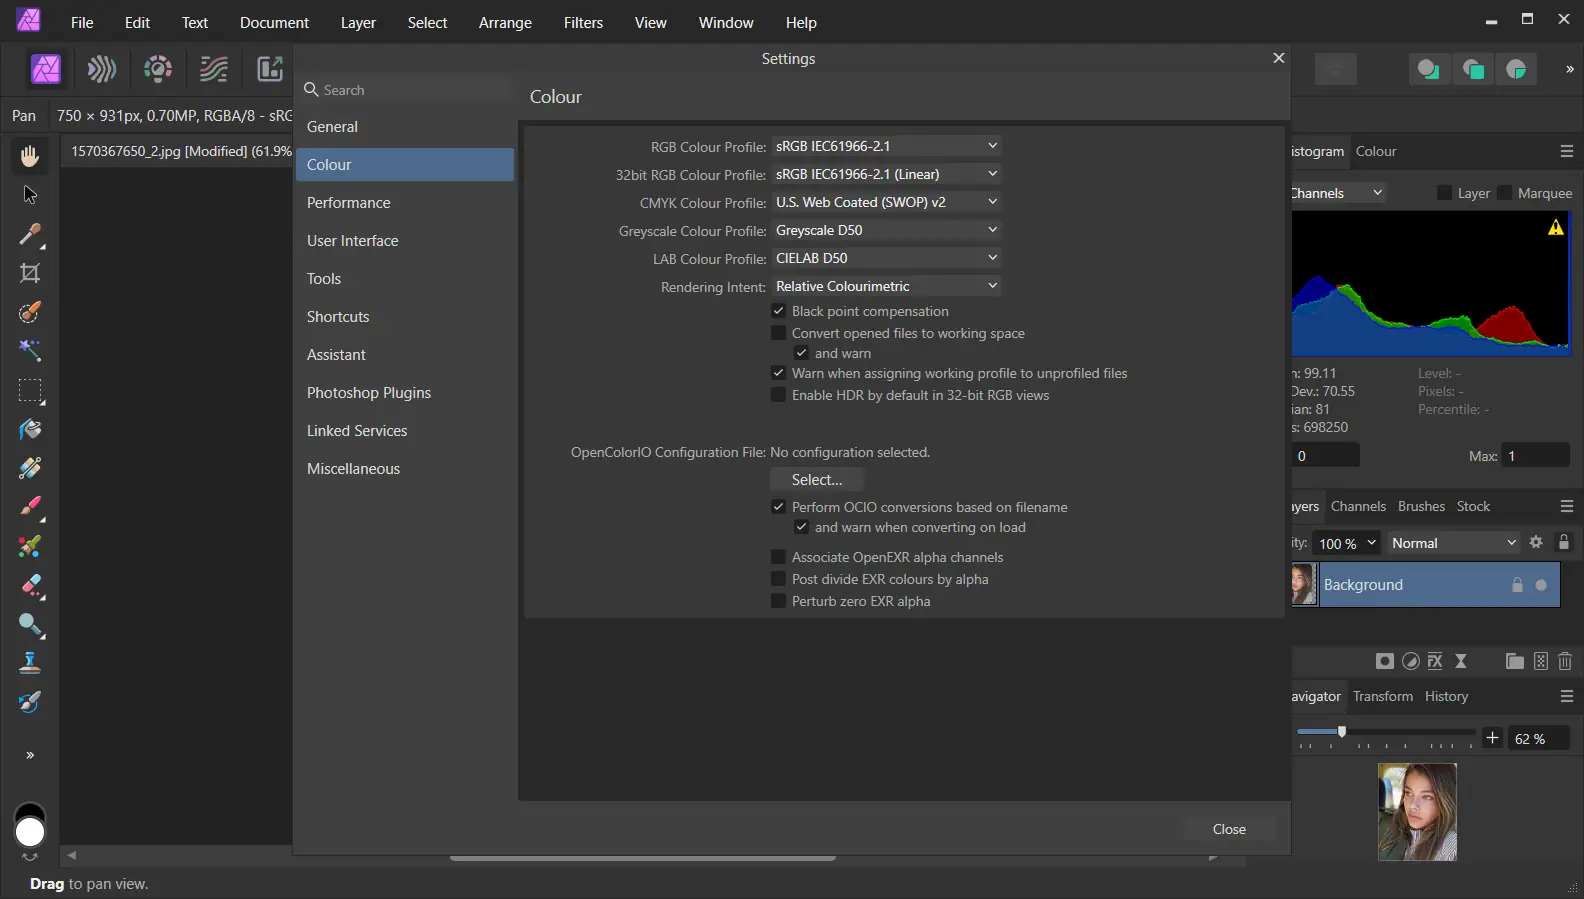
Task: Enable HDR by default in 32-bit views
Action: [x=778, y=395]
